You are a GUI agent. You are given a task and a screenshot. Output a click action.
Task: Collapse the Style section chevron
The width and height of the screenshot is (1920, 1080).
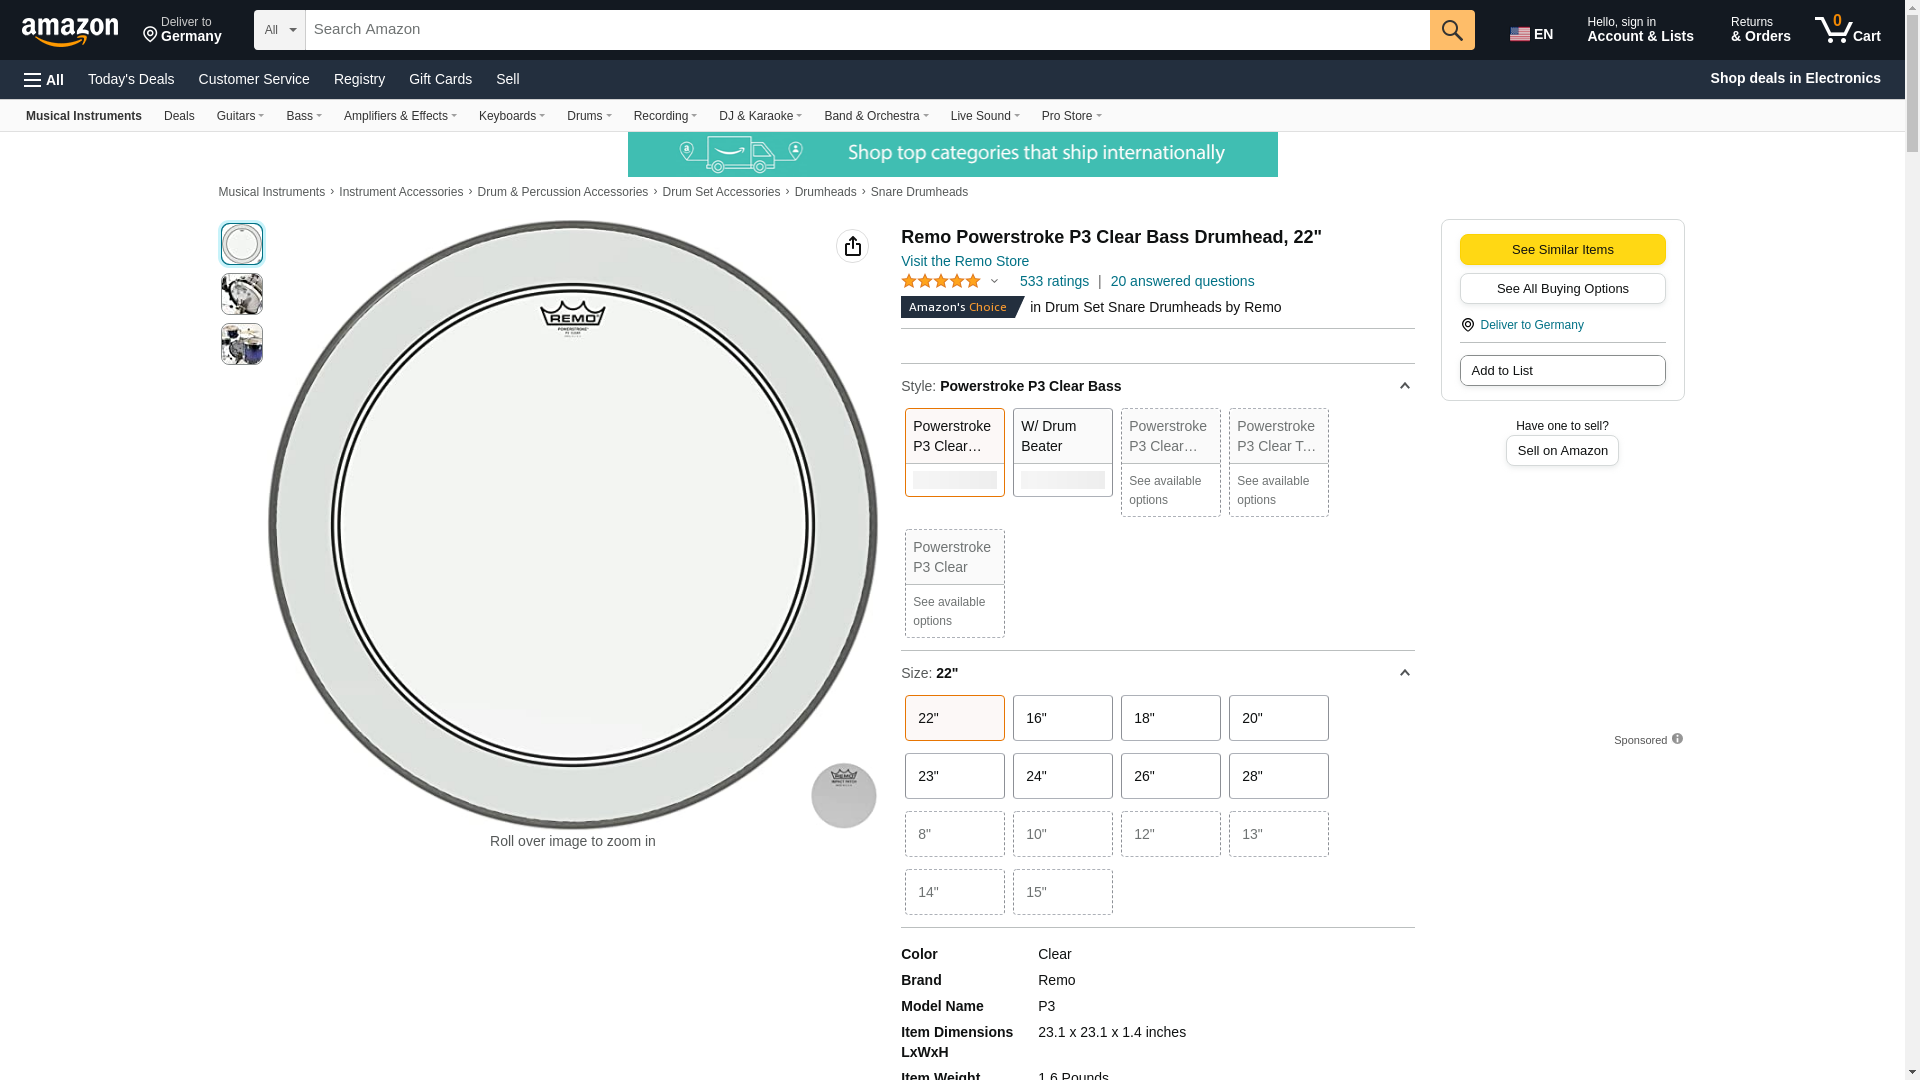[x=1404, y=386]
